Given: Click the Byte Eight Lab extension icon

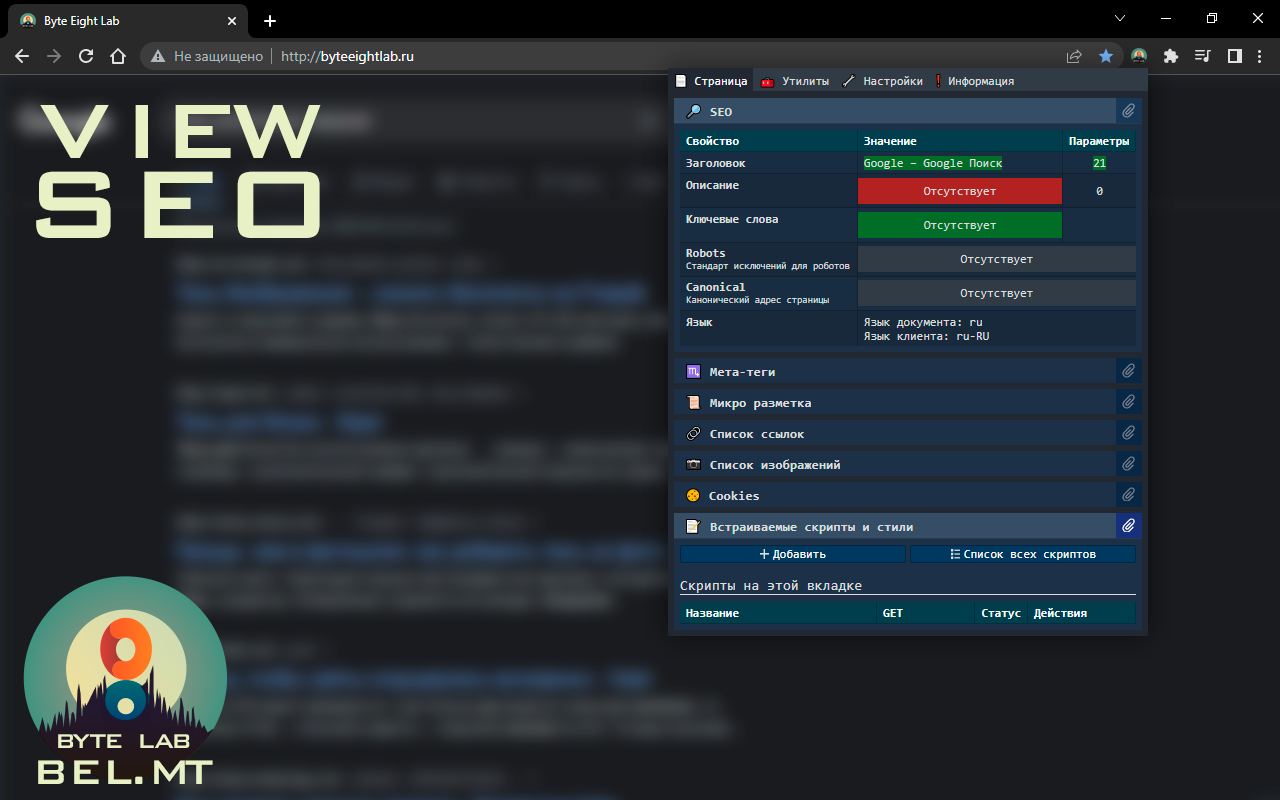Looking at the screenshot, I should (1139, 56).
